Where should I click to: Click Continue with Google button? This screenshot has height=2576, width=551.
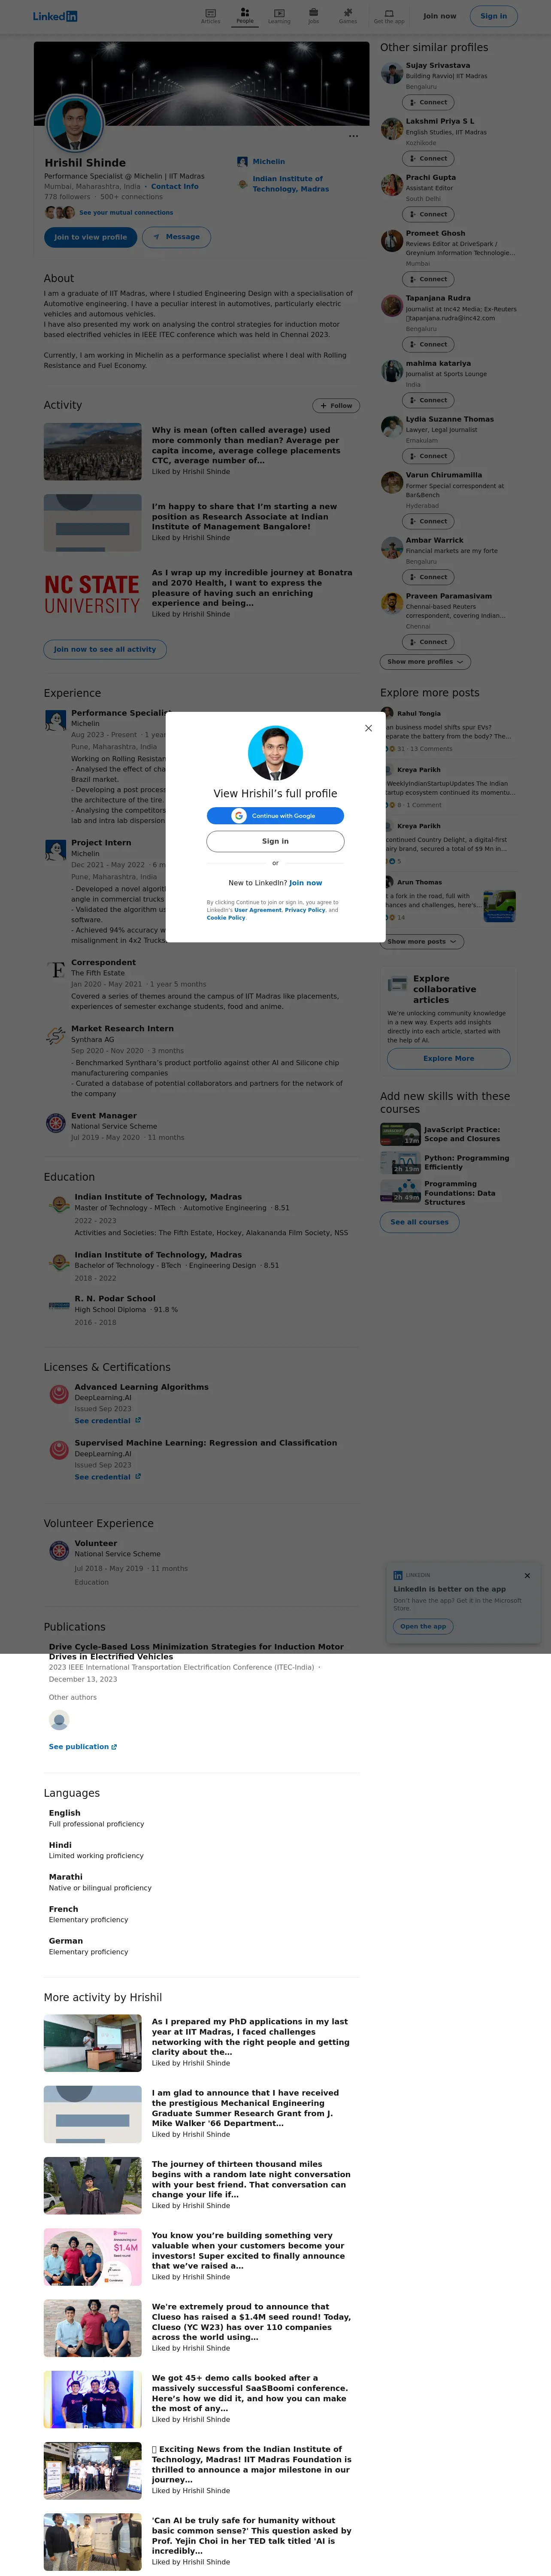(x=275, y=816)
